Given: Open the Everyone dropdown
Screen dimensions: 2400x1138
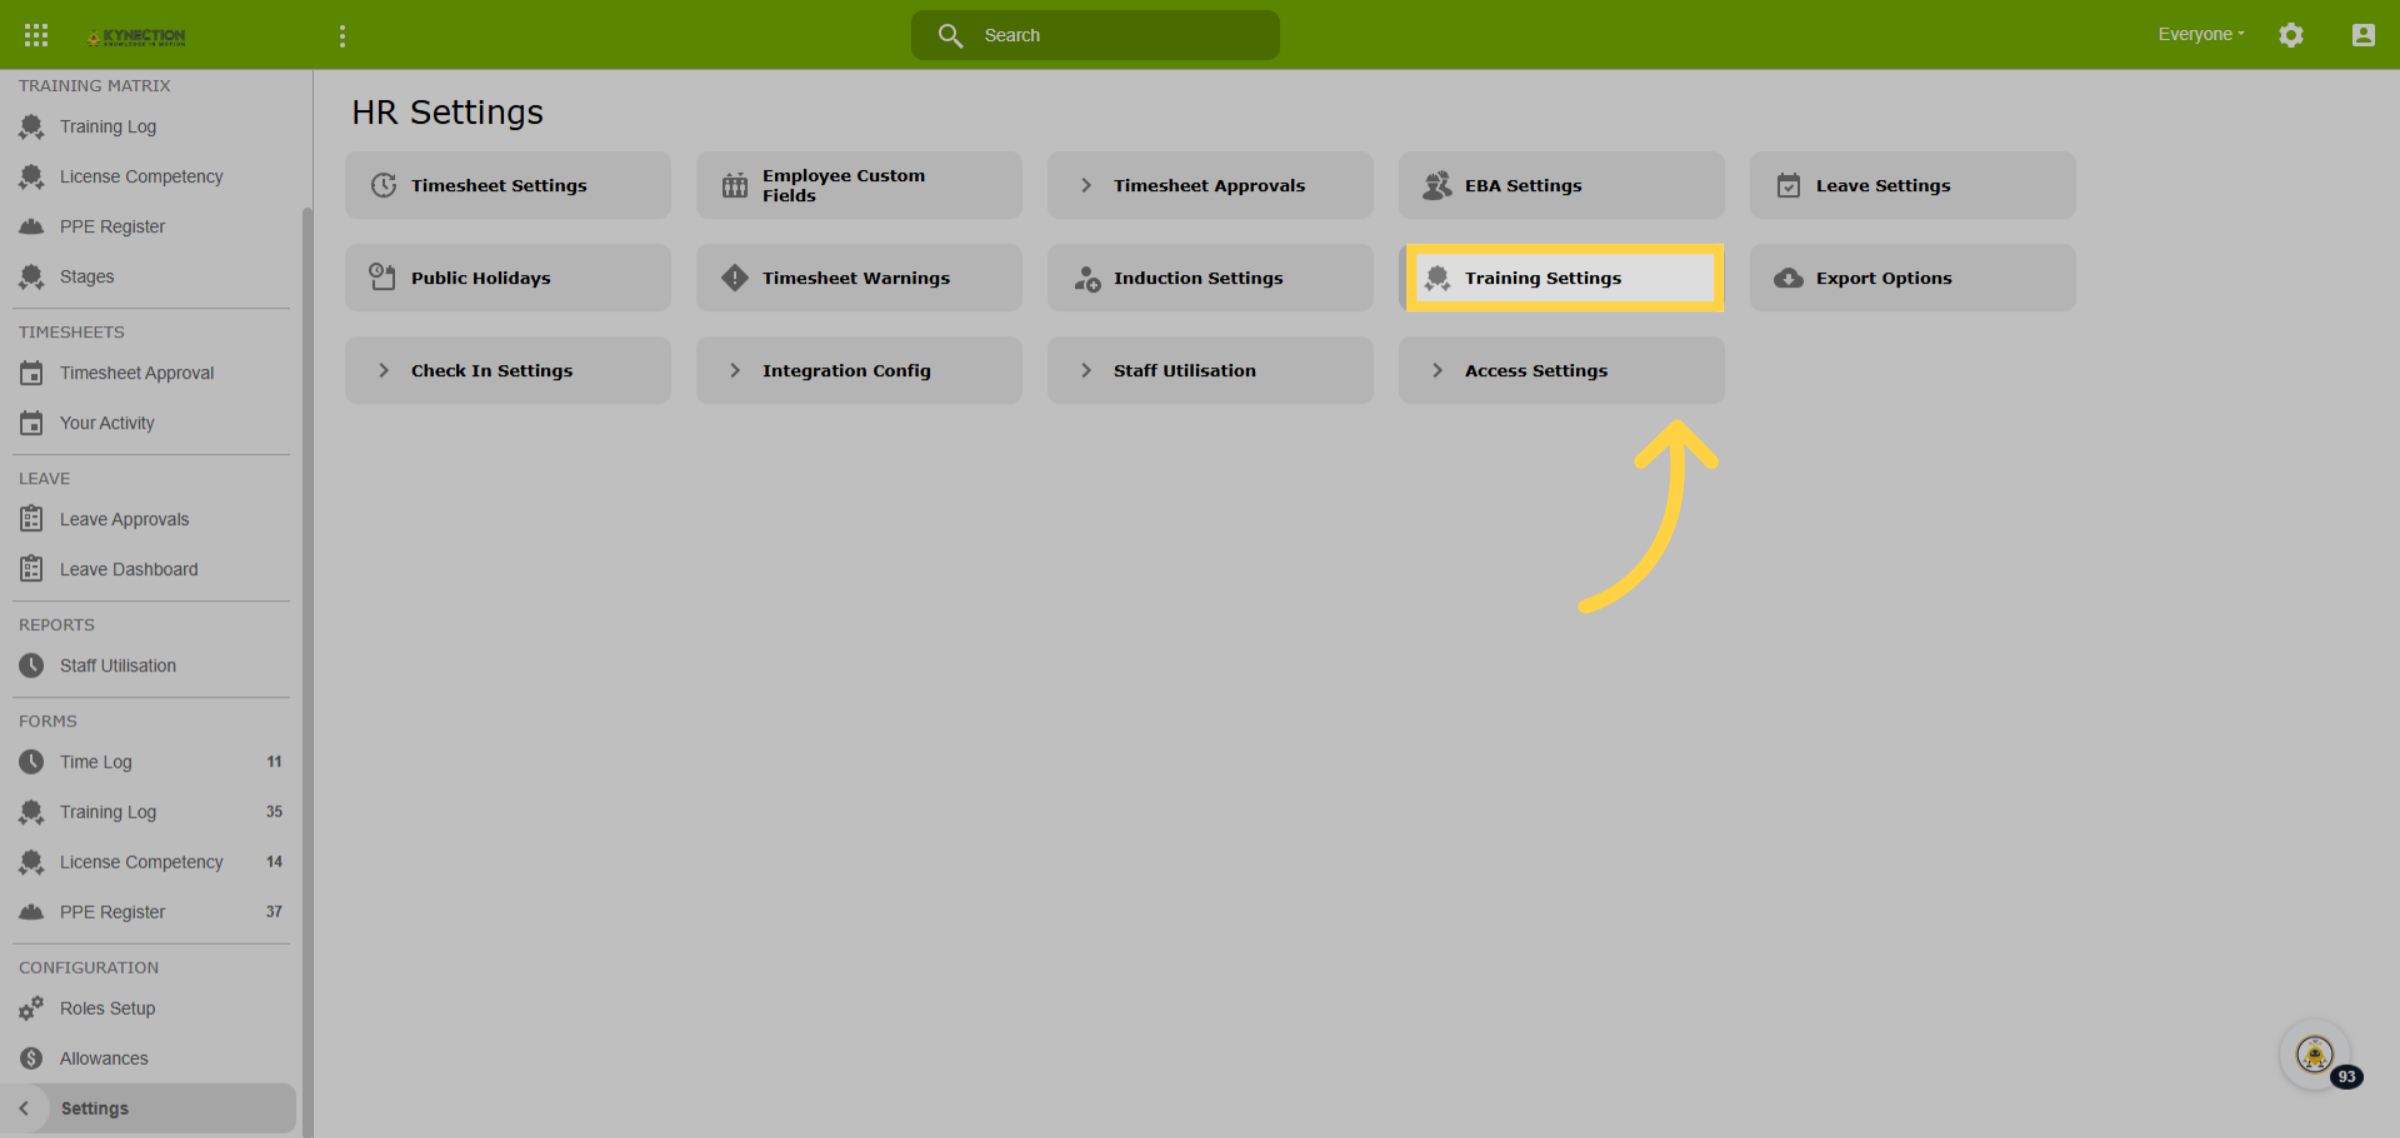Looking at the screenshot, I should pyautogui.click(x=2201, y=34).
